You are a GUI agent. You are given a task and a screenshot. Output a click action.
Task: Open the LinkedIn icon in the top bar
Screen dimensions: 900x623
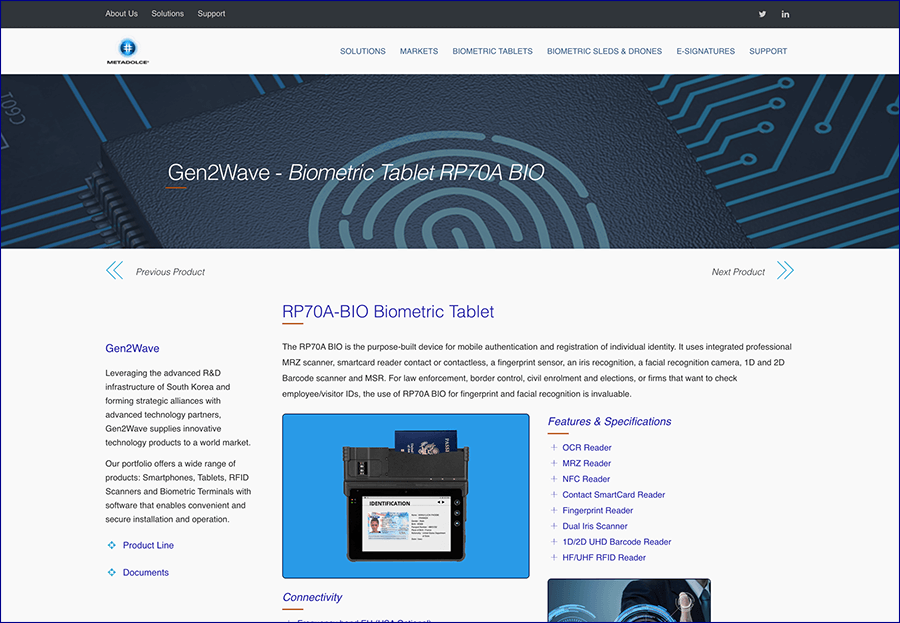click(x=785, y=14)
